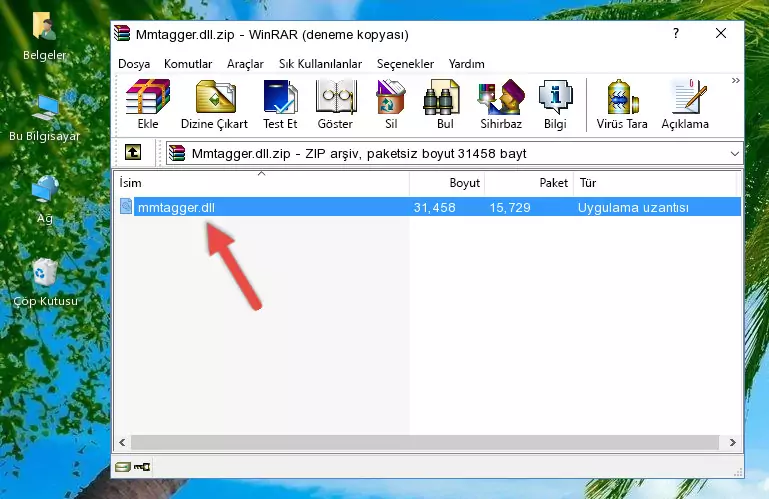Go up one folder level
This screenshot has height=499, width=769.
point(133,153)
